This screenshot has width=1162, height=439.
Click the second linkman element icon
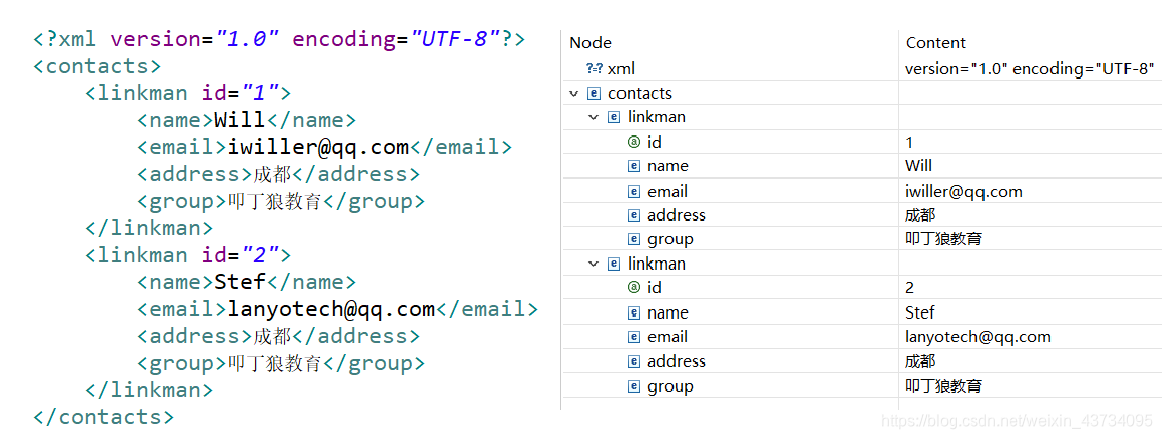click(614, 264)
